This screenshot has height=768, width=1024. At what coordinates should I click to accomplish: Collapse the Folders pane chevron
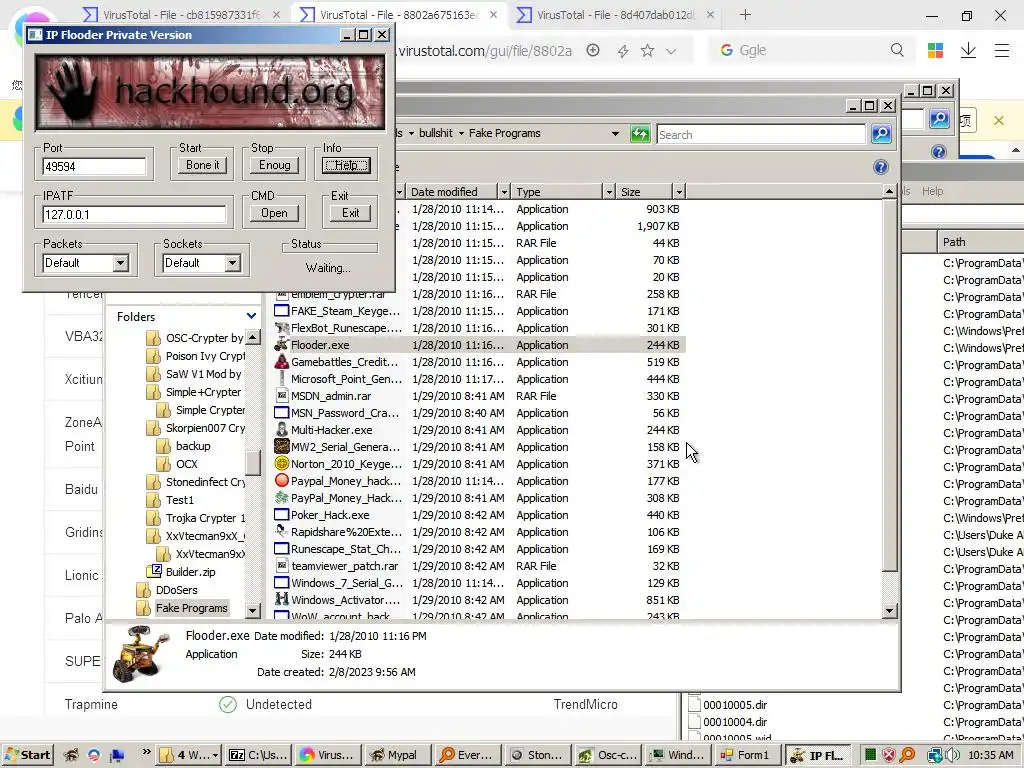pyautogui.click(x=251, y=316)
